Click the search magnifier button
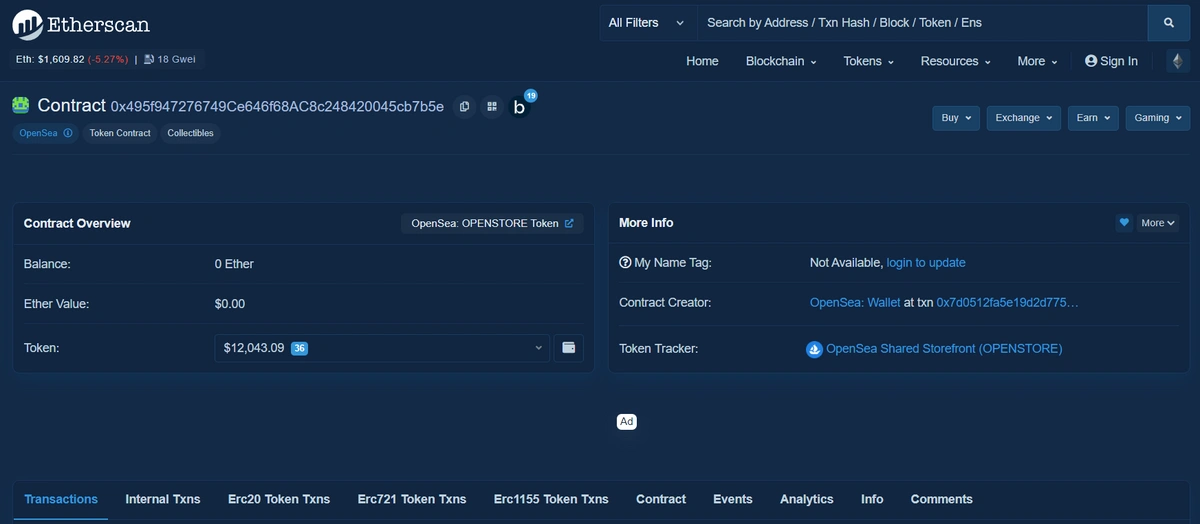Screen dimensions: 1200x524 1169,22
